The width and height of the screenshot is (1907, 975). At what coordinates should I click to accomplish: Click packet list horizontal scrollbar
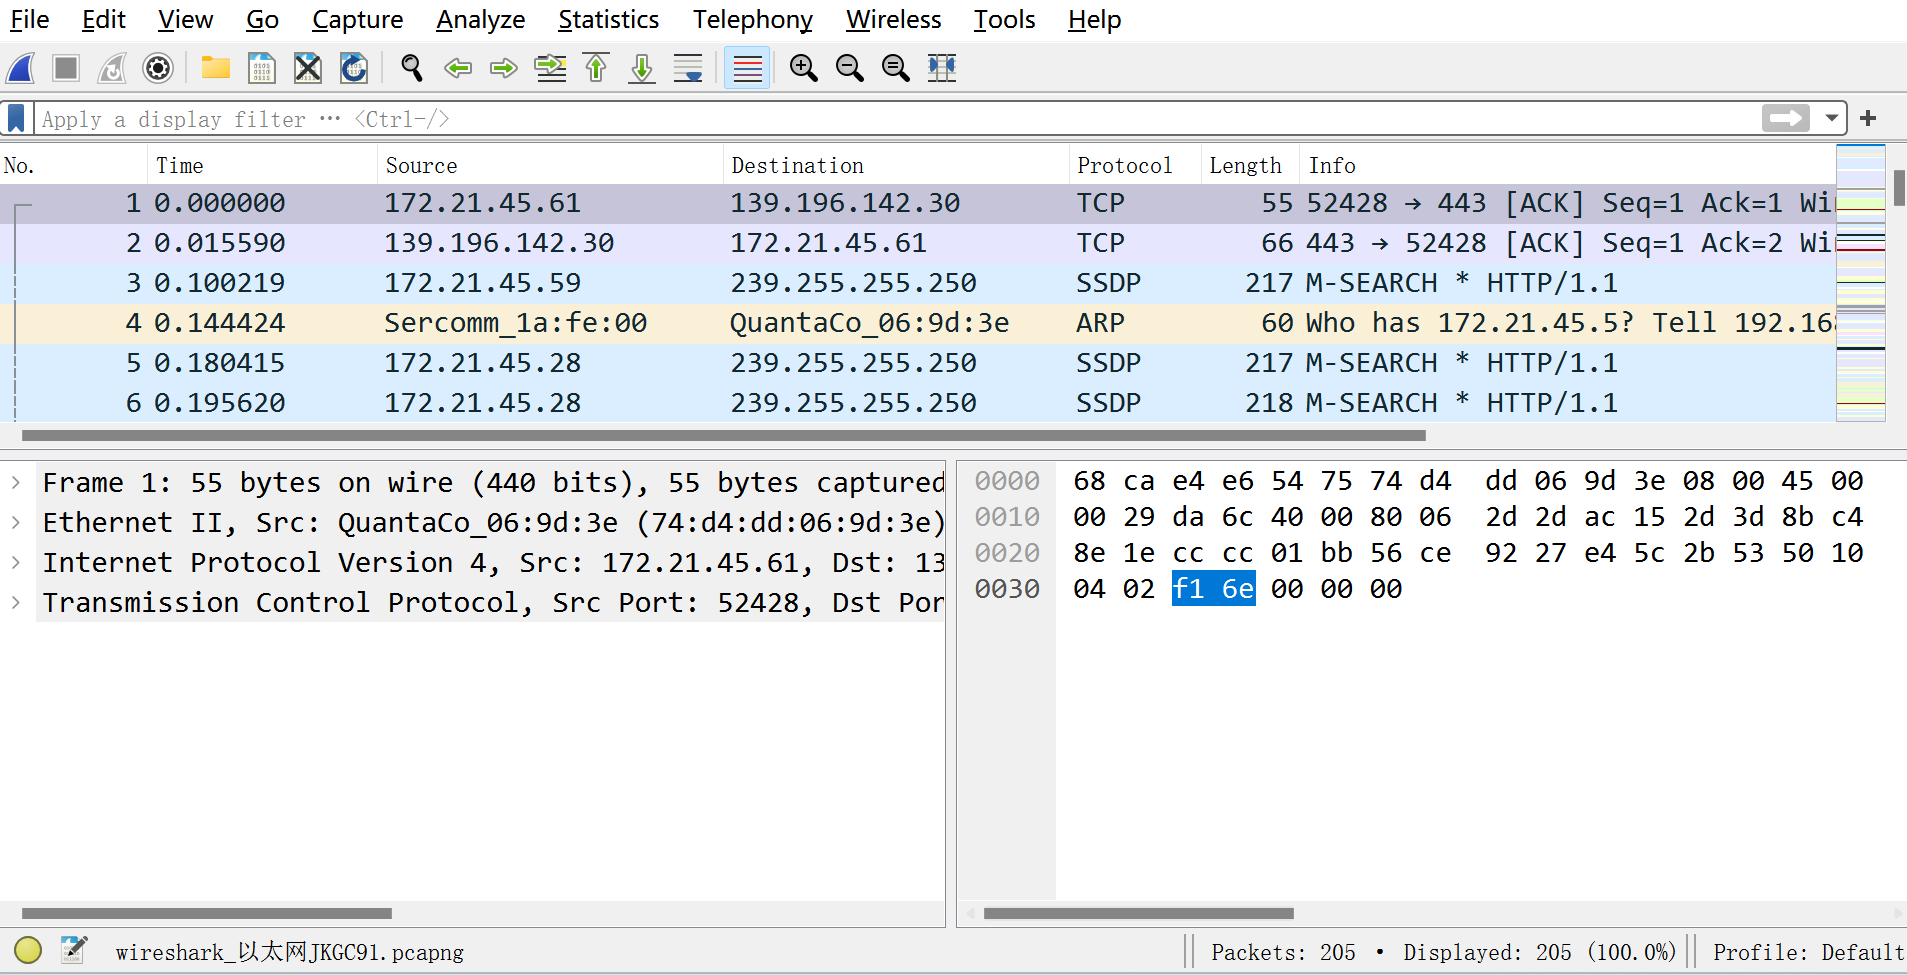coord(724,435)
